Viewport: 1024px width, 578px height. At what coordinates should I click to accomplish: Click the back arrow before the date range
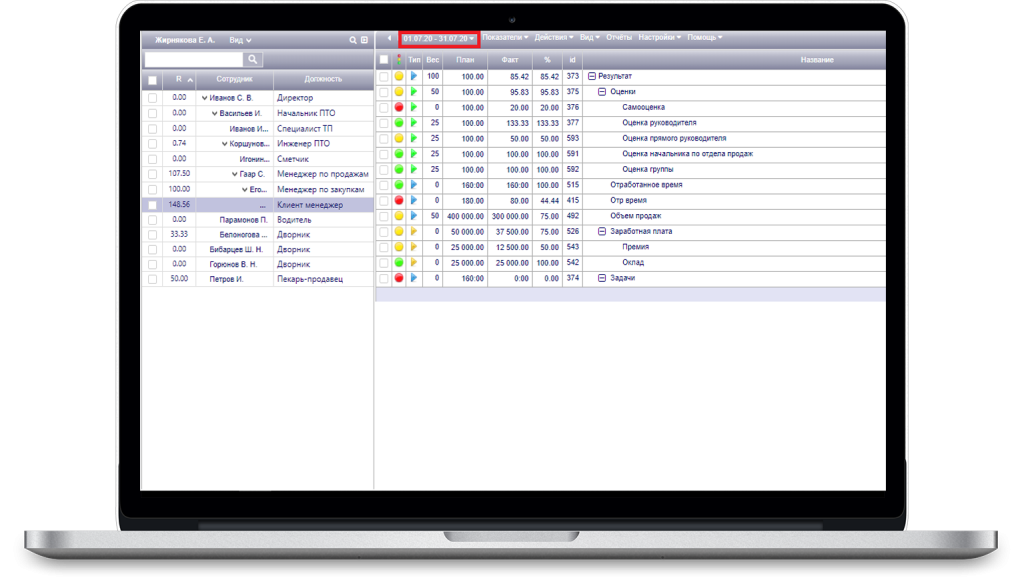pyautogui.click(x=389, y=38)
